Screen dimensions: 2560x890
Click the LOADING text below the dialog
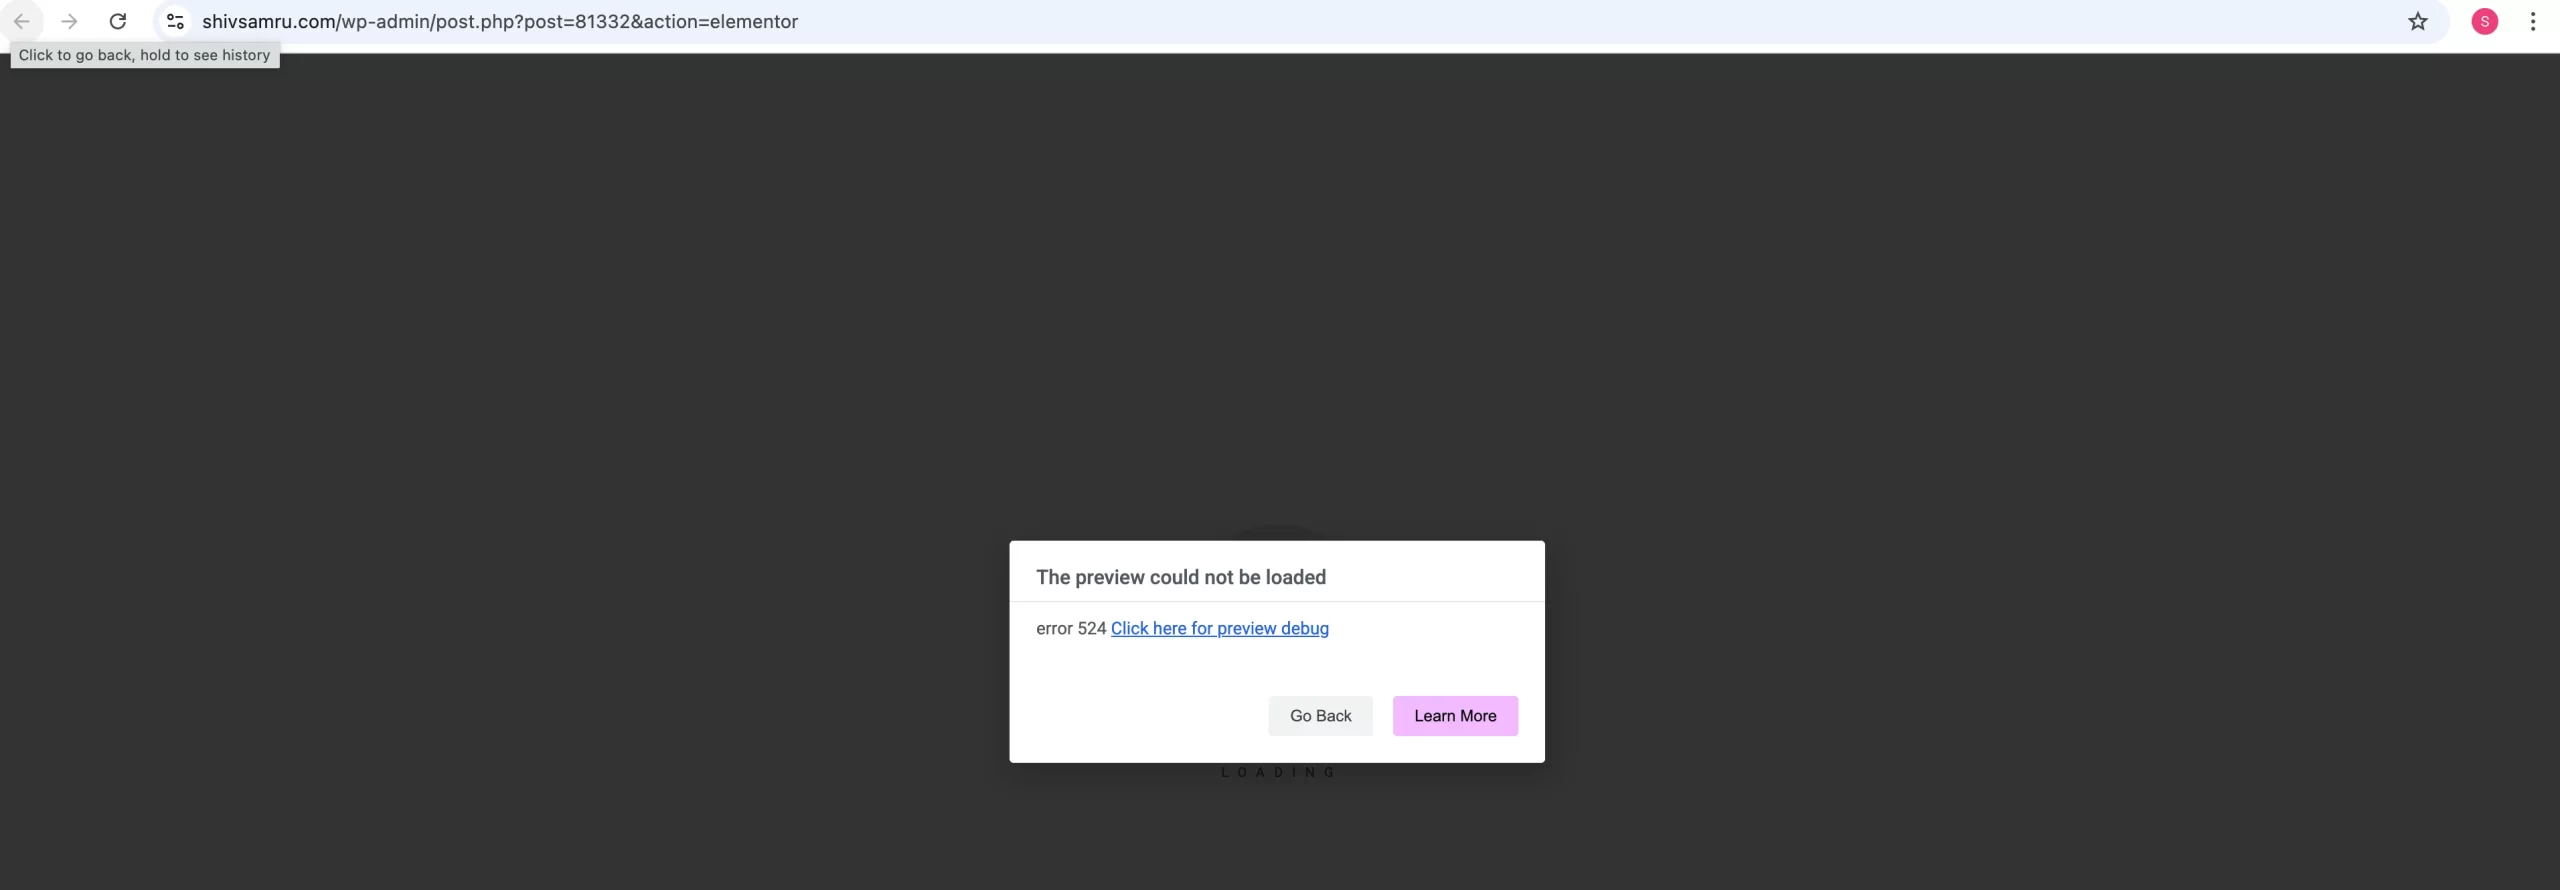[1277, 772]
